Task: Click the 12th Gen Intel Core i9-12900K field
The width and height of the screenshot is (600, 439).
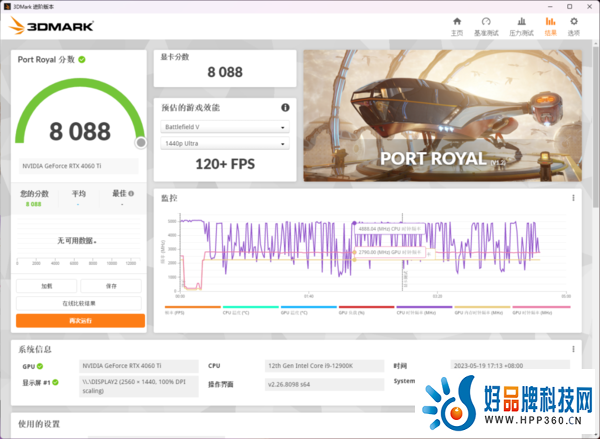Action: coord(324,366)
